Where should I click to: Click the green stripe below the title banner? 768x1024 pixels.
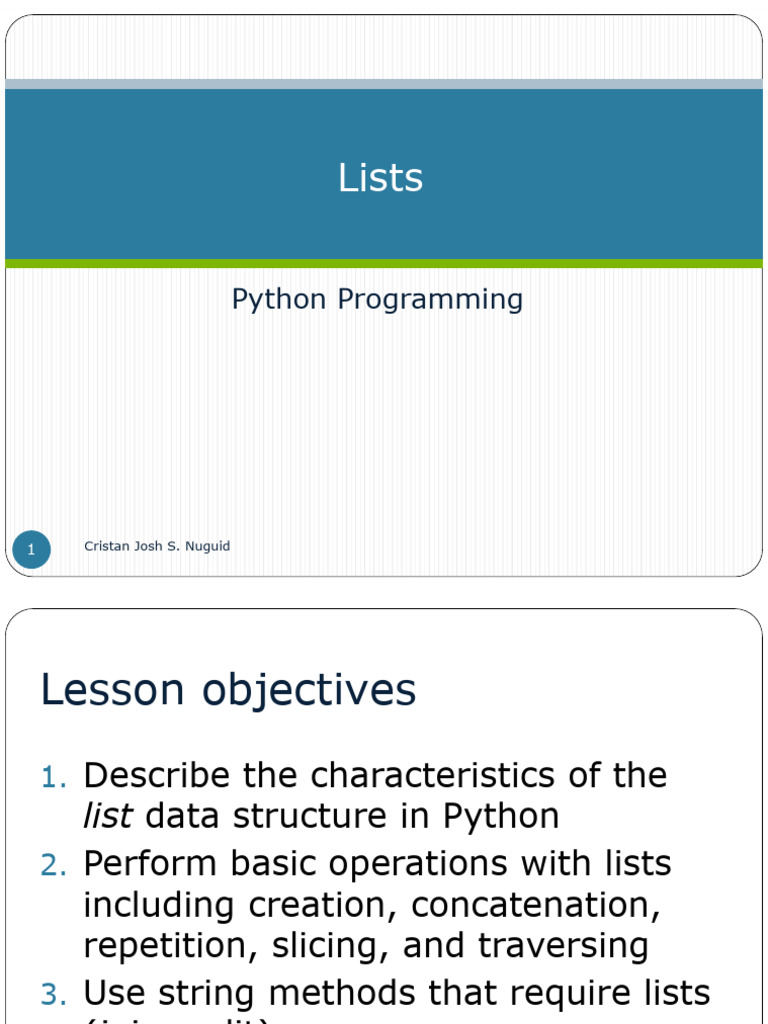coord(384,264)
